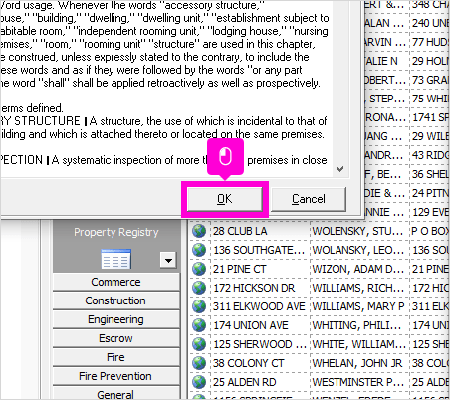450x400 pixels.
Task: Open the Fire Prevention module
Action: [116, 376]
